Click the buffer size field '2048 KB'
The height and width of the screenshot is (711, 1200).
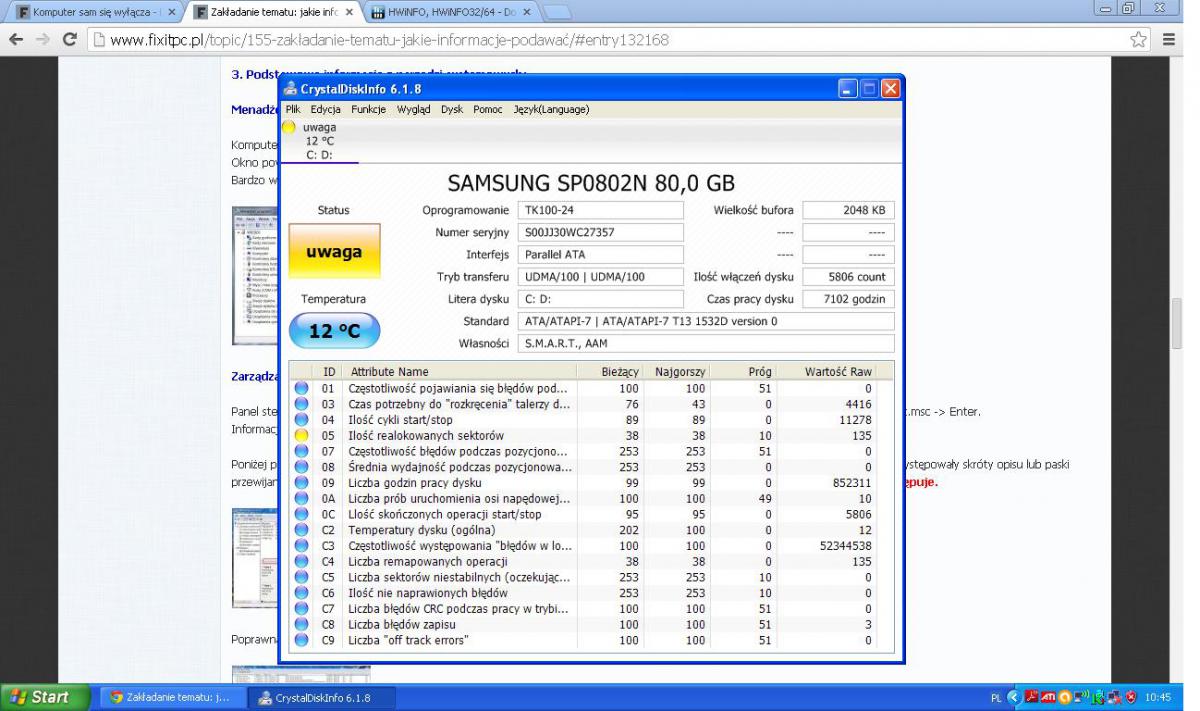tap(848, 210)
